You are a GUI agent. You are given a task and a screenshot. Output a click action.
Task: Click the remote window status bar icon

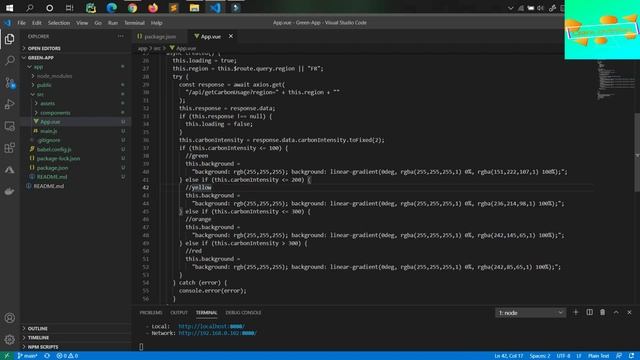7,356
